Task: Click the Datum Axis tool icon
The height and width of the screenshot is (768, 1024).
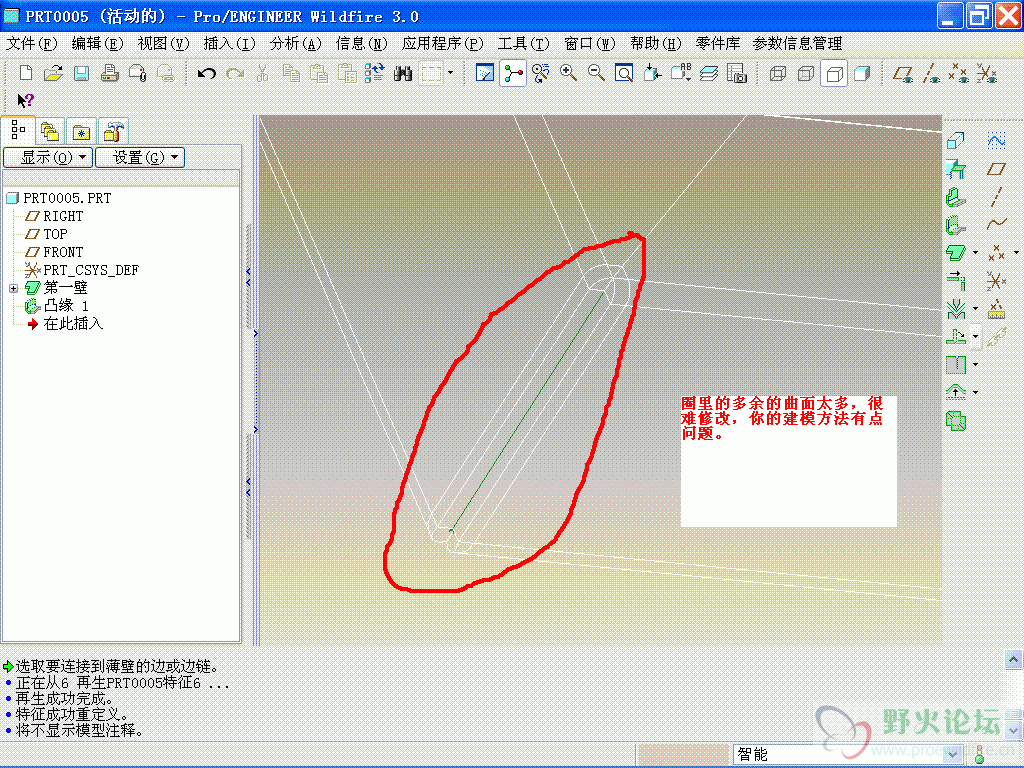Action: pyautogui.click(x=996, y=197)
